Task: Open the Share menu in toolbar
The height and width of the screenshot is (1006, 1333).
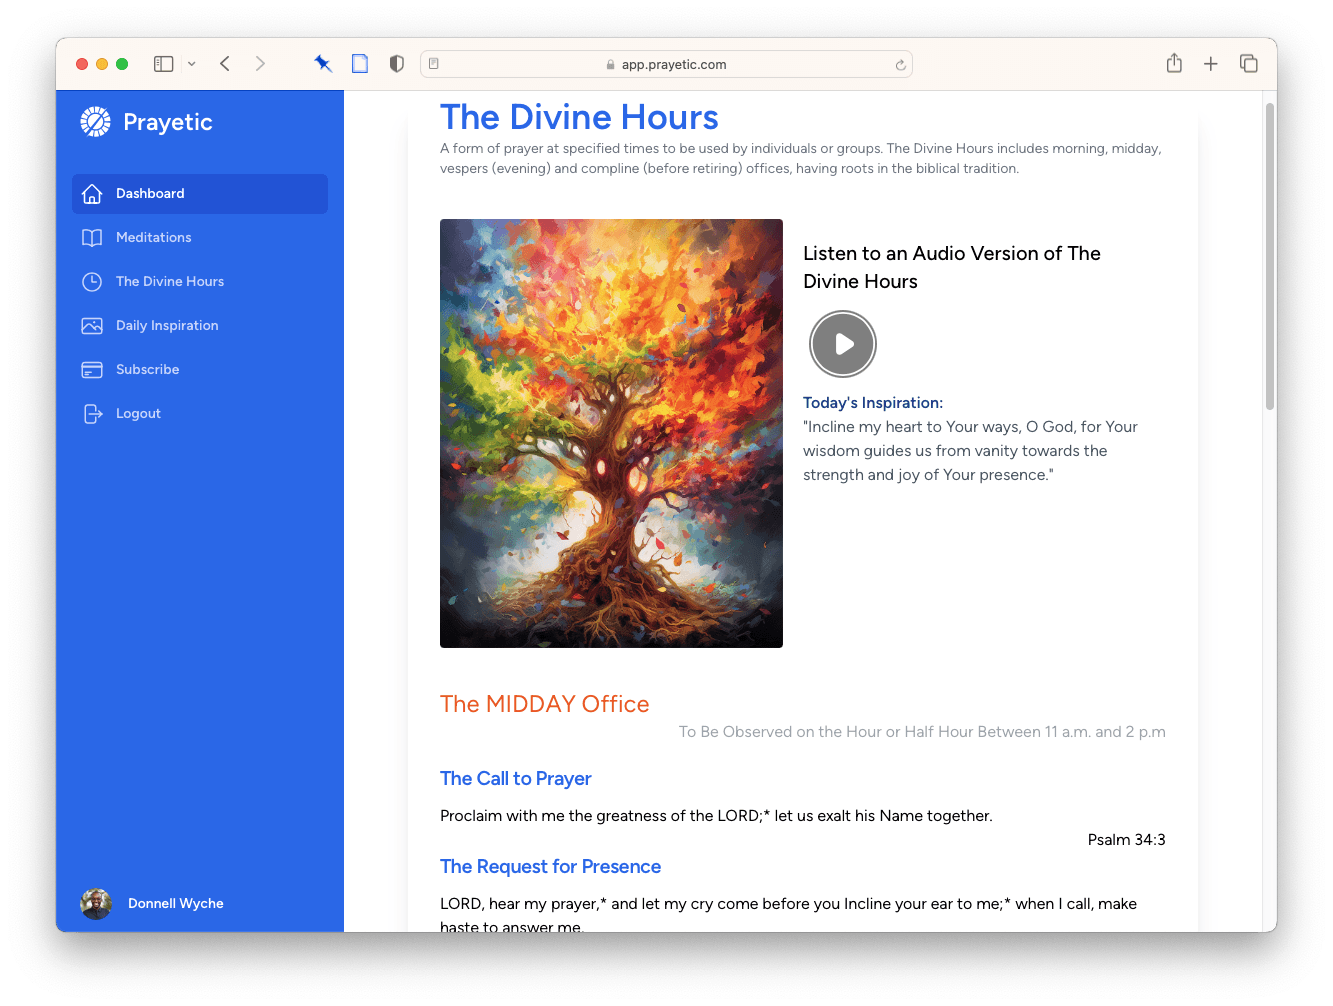Action: click(1174, 64)
